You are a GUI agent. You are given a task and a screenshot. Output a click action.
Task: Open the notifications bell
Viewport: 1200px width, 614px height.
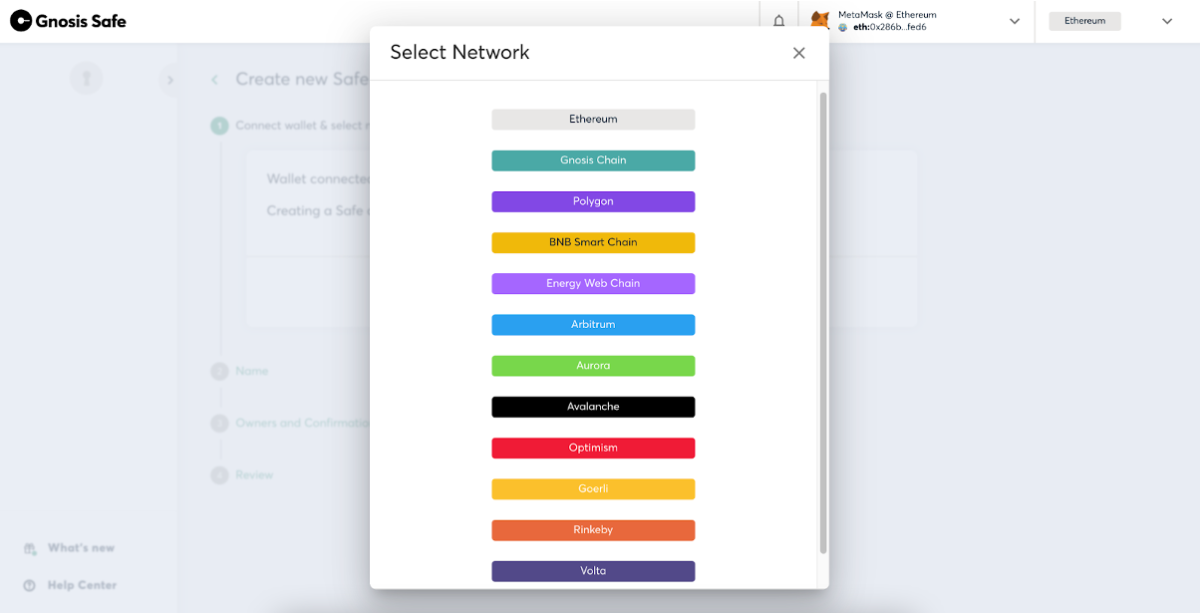click(779, 21)
